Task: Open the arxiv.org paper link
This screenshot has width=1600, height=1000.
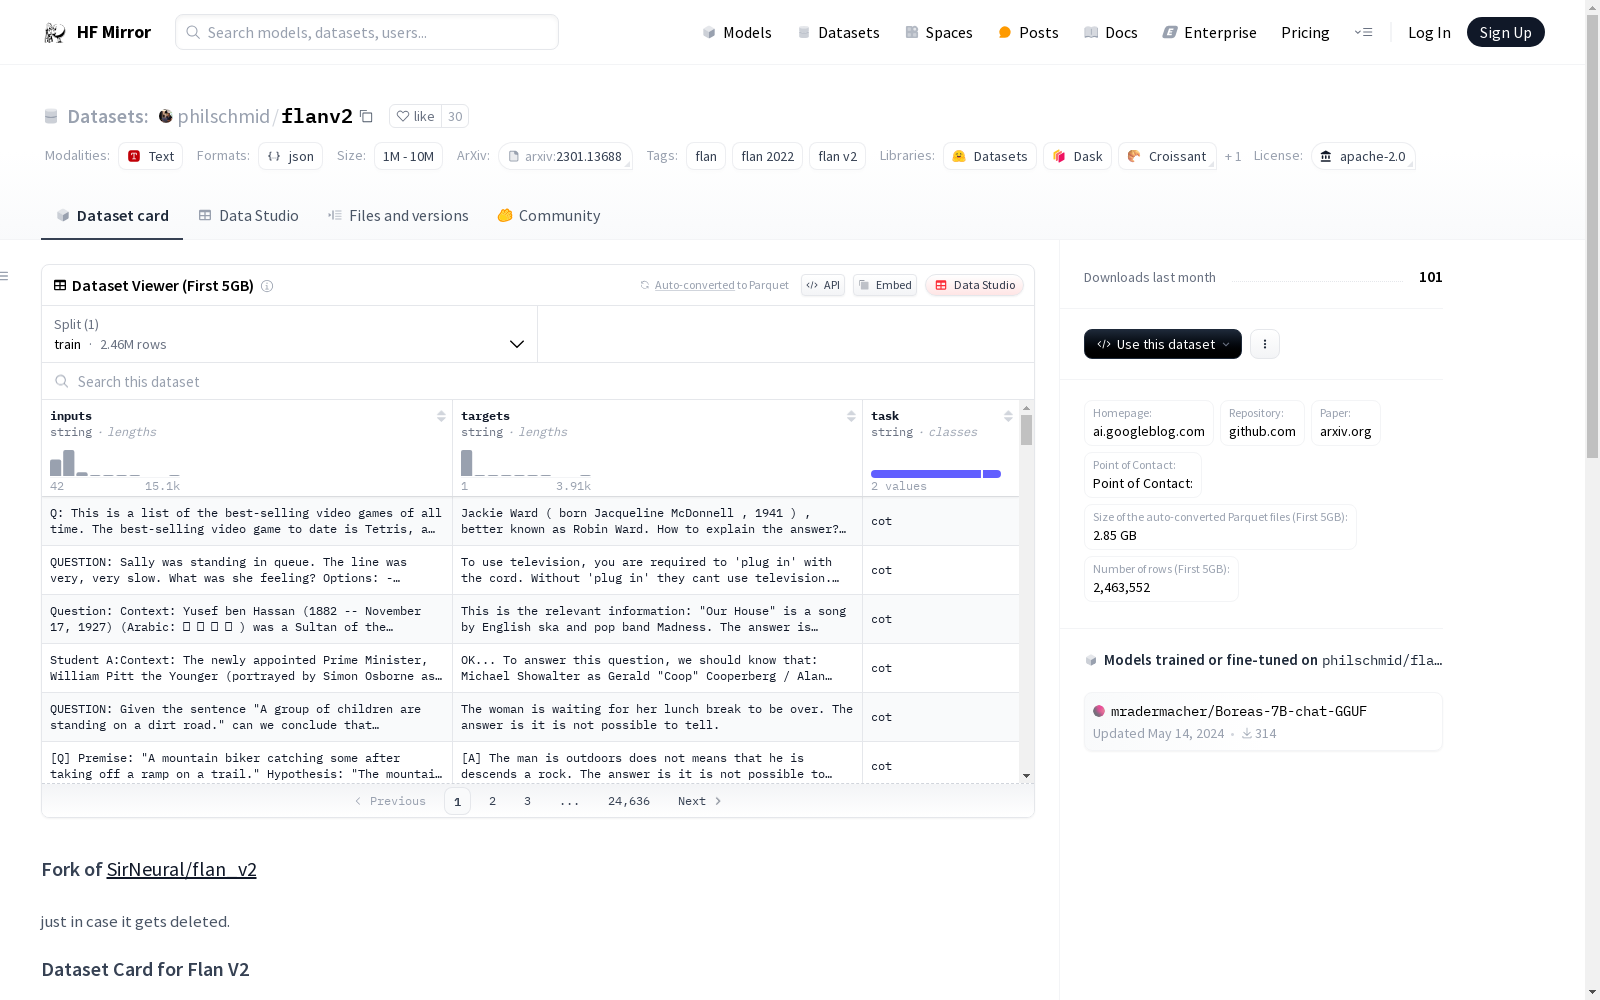Action: click(x=1346, y=423)
